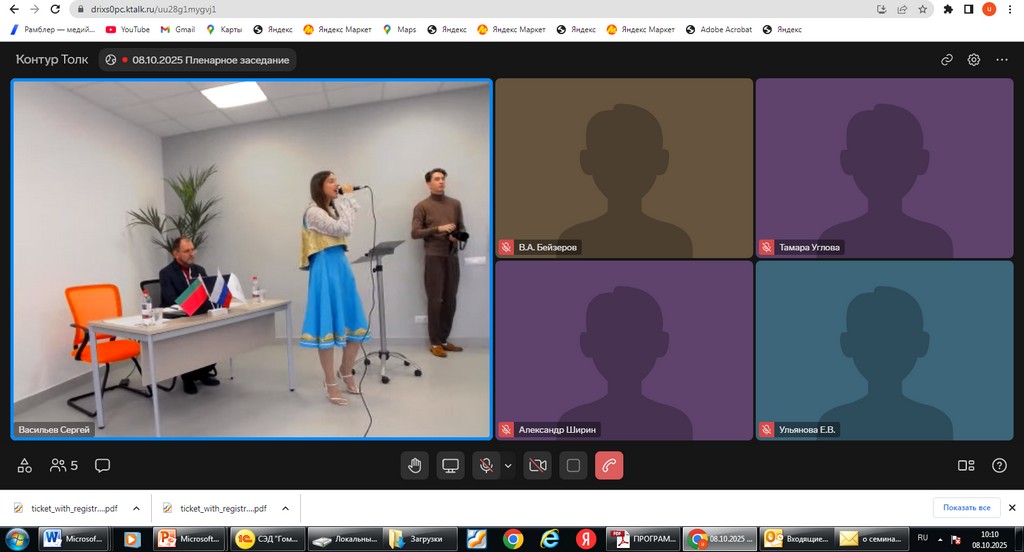Image resolution: width=1024 pixels, height=552 pixels.
Task: Expand first ticket_with_registr PDF download menu
Action: click(135, 508)
